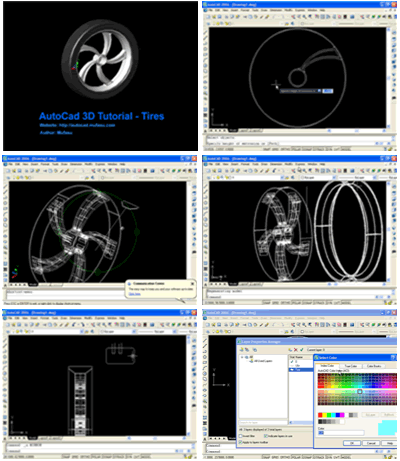Screen dimensions: 400x461
Task: Open layer dropdown in the single-spoke sketch window
Action: [283, 24]
